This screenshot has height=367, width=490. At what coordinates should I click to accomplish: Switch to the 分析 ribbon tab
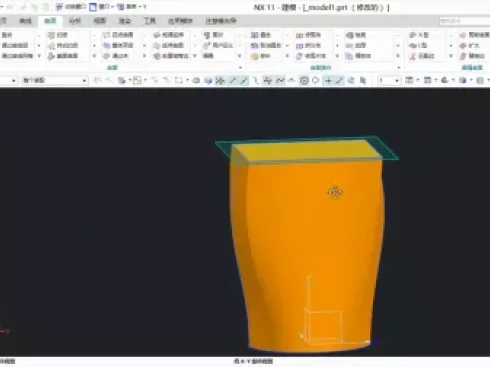75,21
